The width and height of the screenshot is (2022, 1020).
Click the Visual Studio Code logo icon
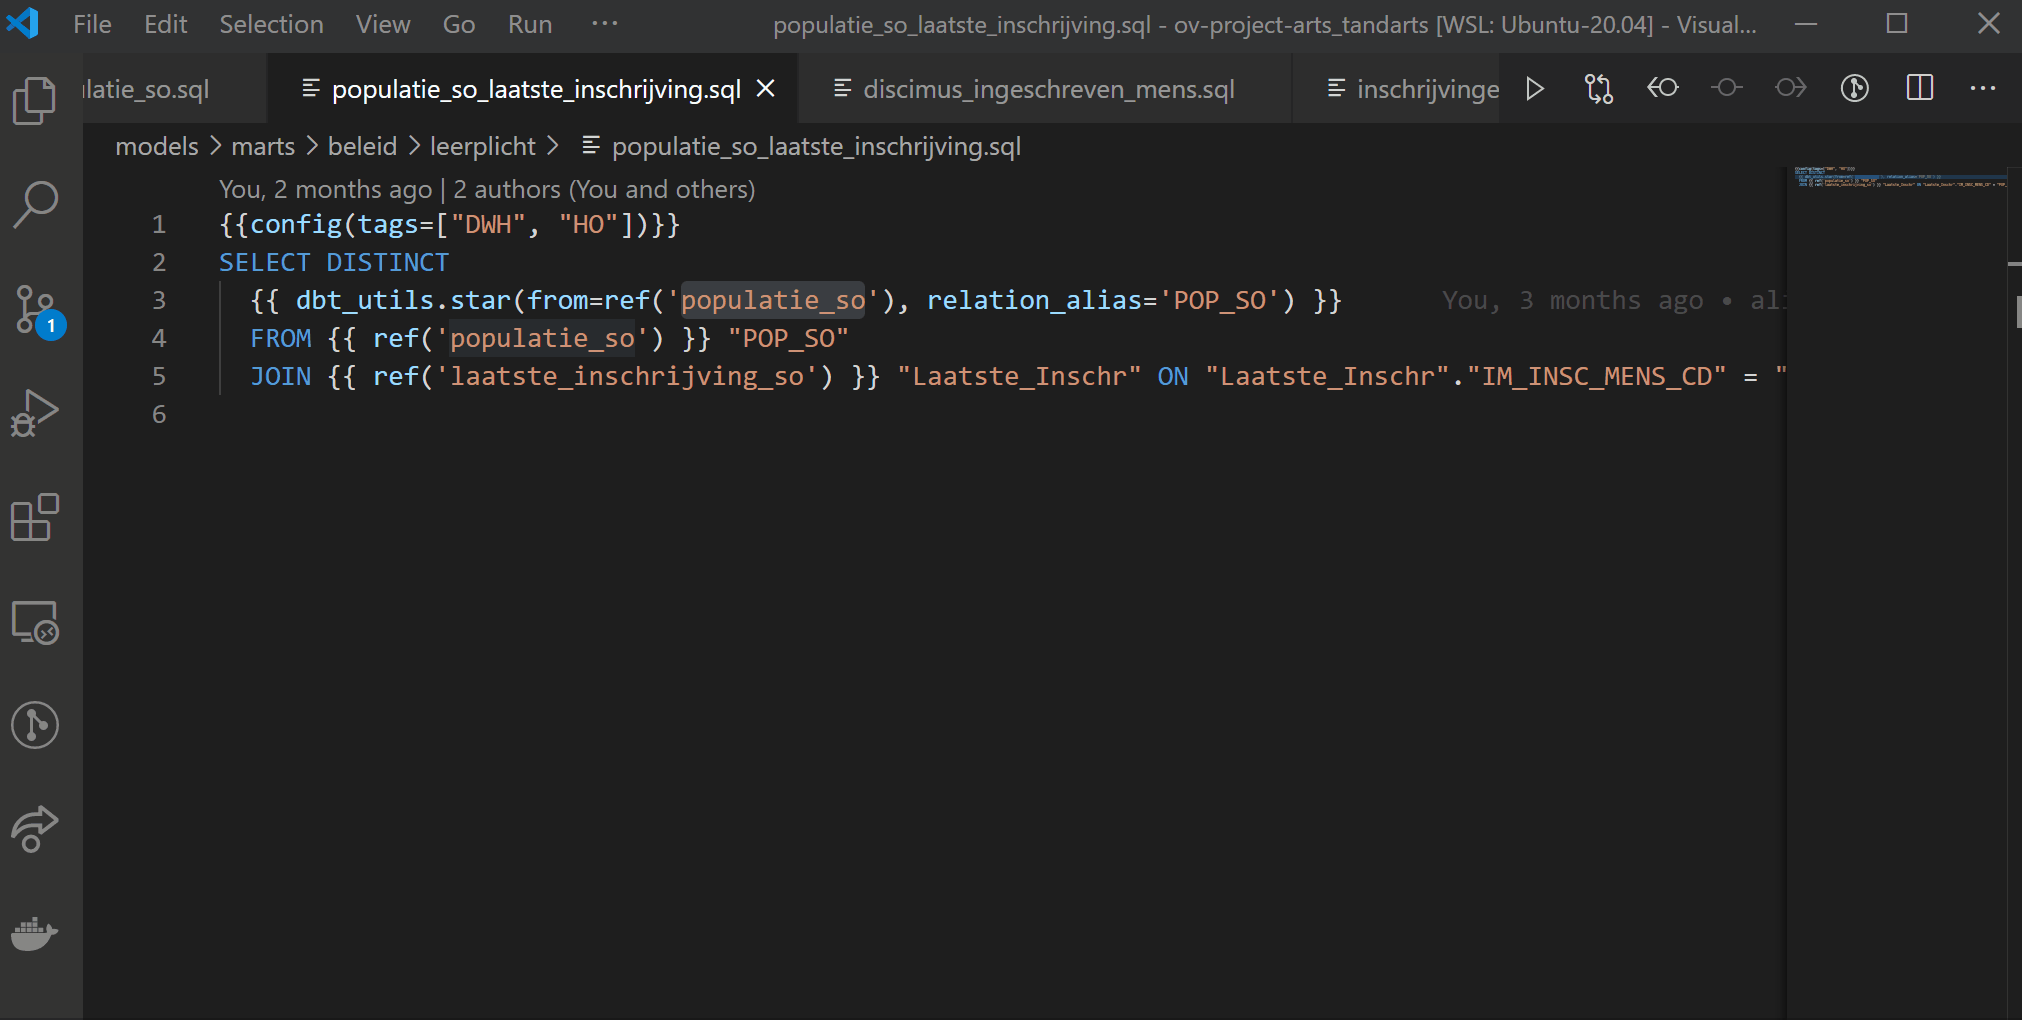[22, 23]
